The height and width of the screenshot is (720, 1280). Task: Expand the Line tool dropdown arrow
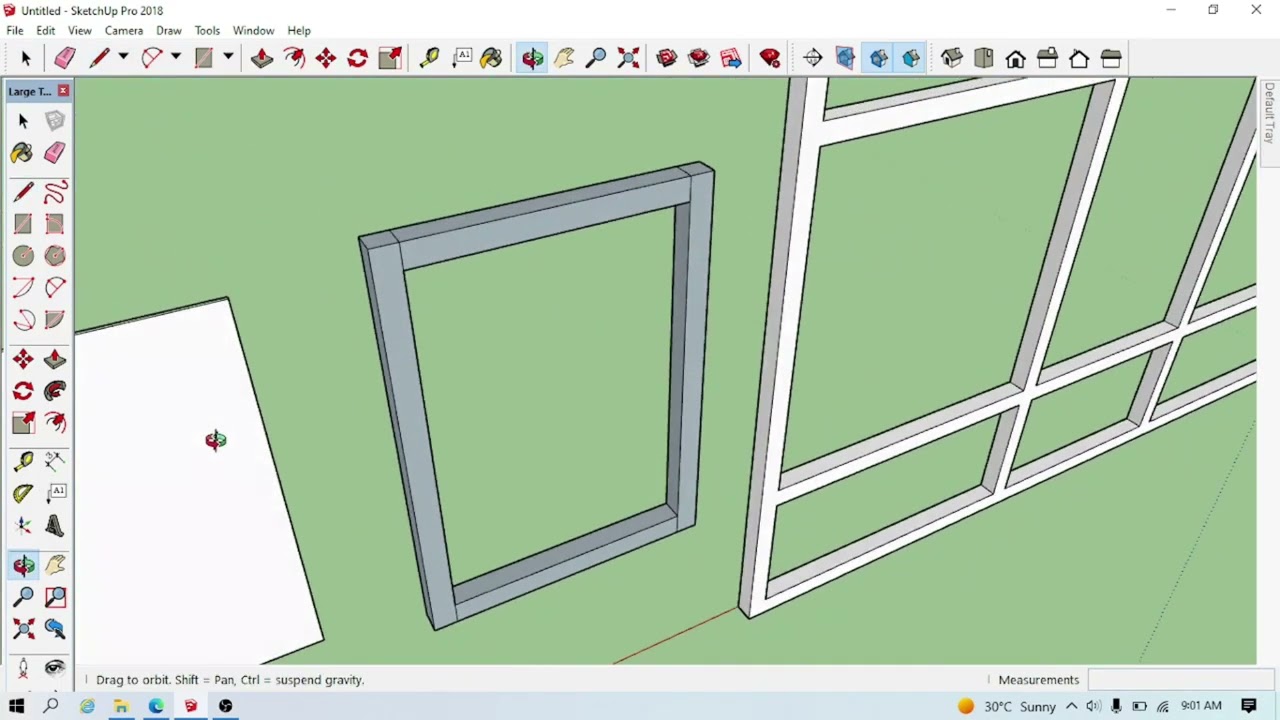123,58
